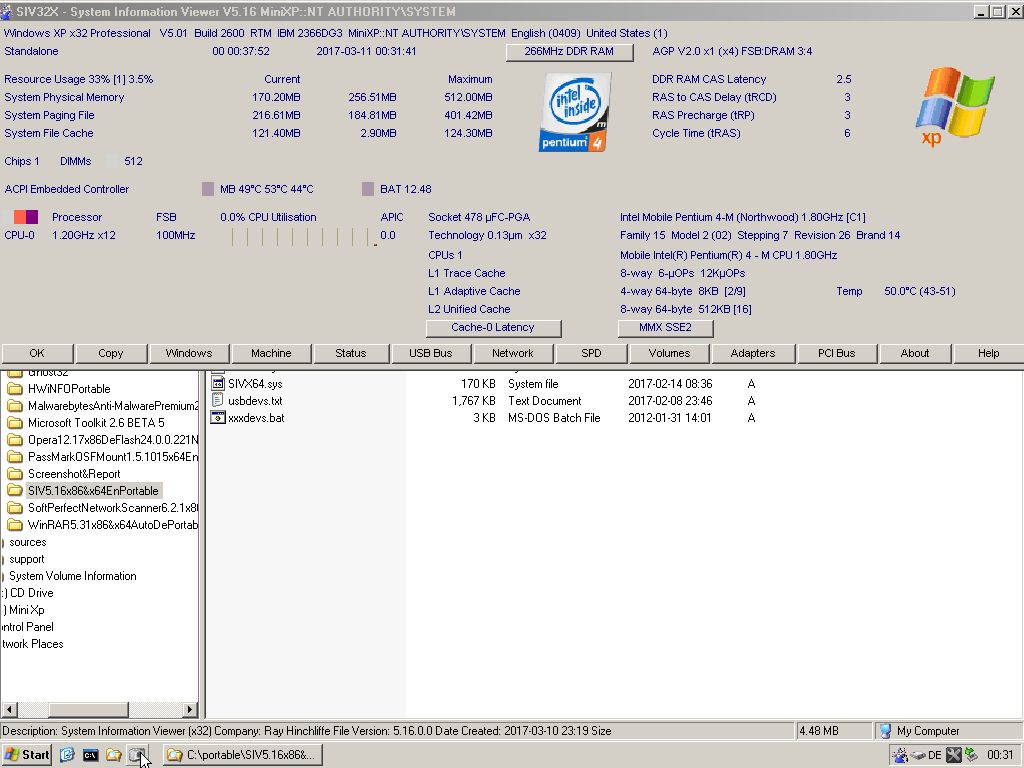This screenshot has width=1024, height=768.
Task: Select the PassMarkOSFMount folder icon
Action: (x=14, y=456)
